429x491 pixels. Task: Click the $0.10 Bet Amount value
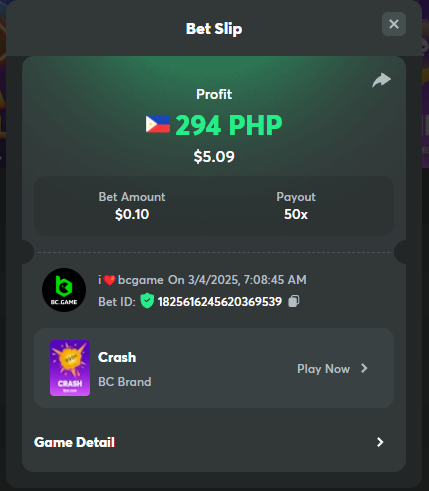point(132,214)
